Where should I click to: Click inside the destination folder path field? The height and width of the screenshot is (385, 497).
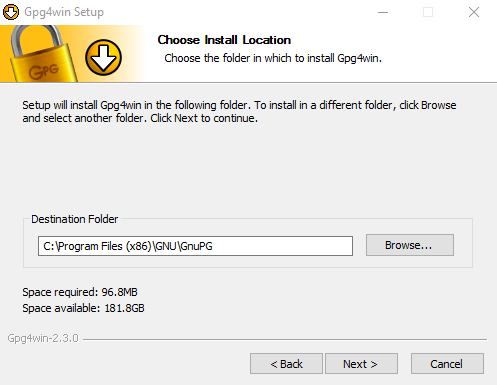195,246
